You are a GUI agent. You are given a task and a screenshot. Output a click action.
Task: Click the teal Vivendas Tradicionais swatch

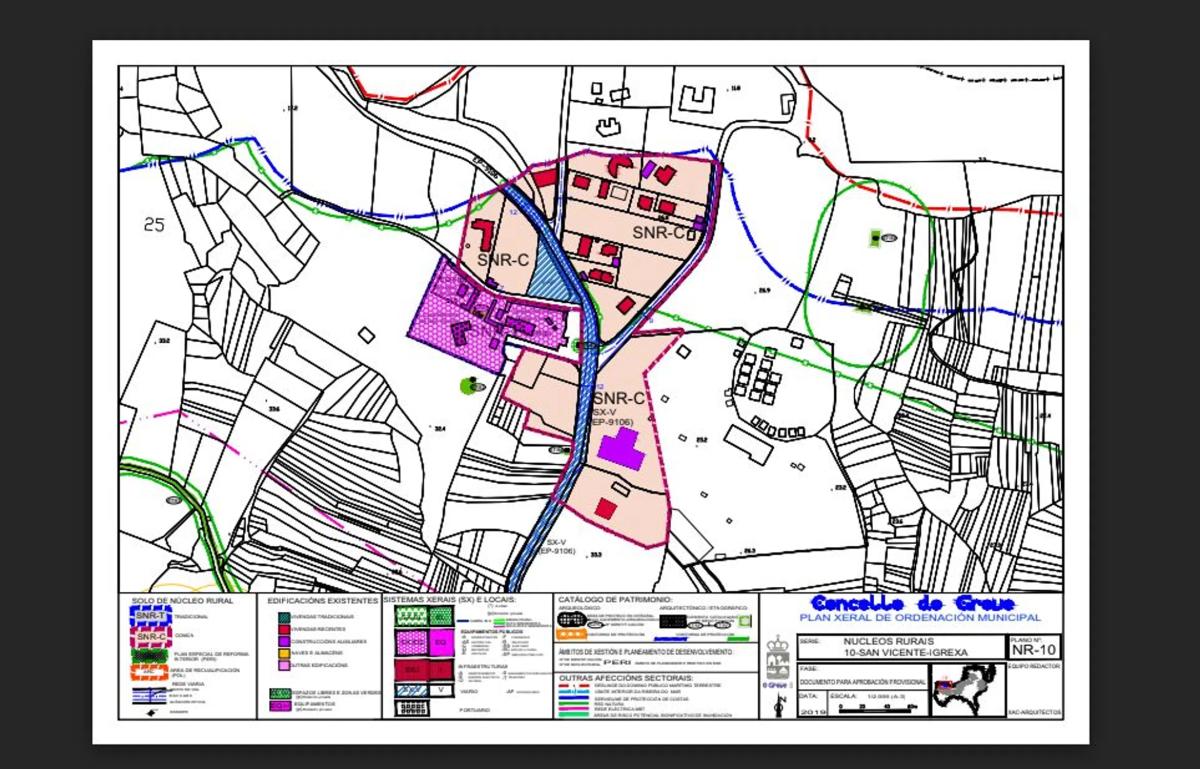pos(284,616)
